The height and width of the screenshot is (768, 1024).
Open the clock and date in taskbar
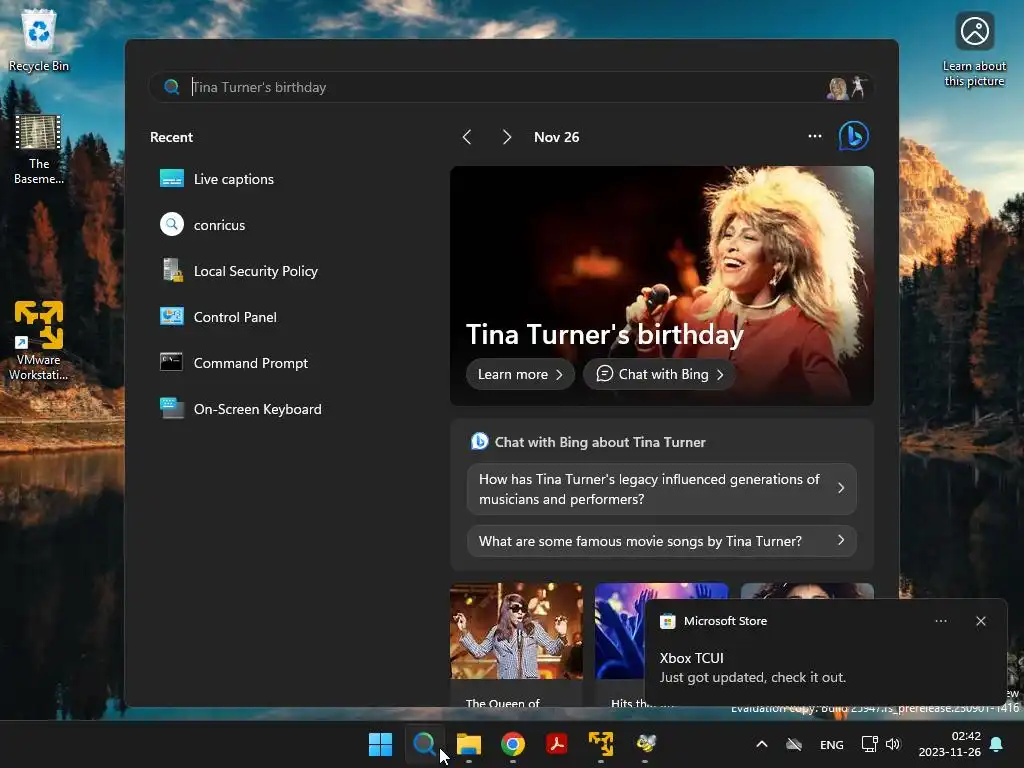pyautogui.click(x=950, y=744)
